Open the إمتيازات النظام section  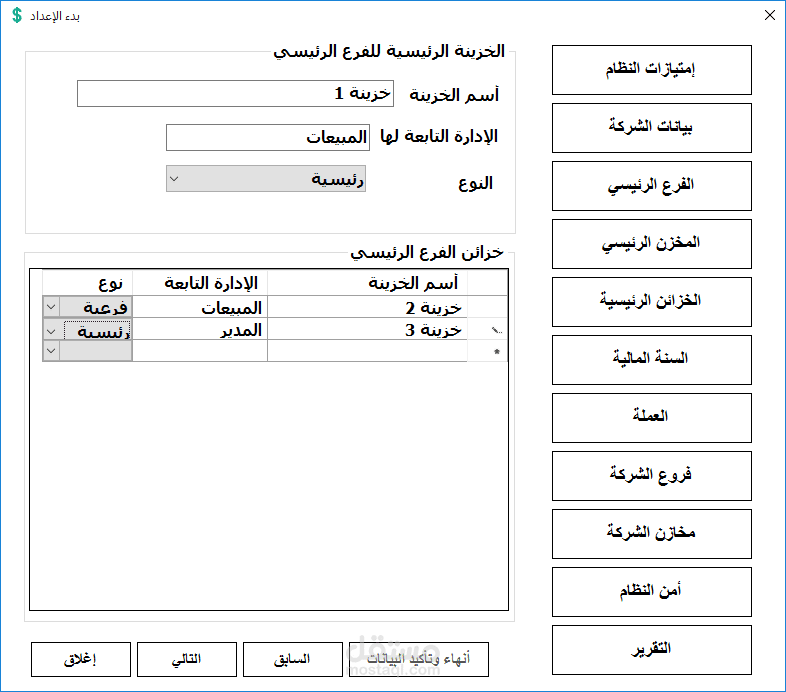click(652, 70)
